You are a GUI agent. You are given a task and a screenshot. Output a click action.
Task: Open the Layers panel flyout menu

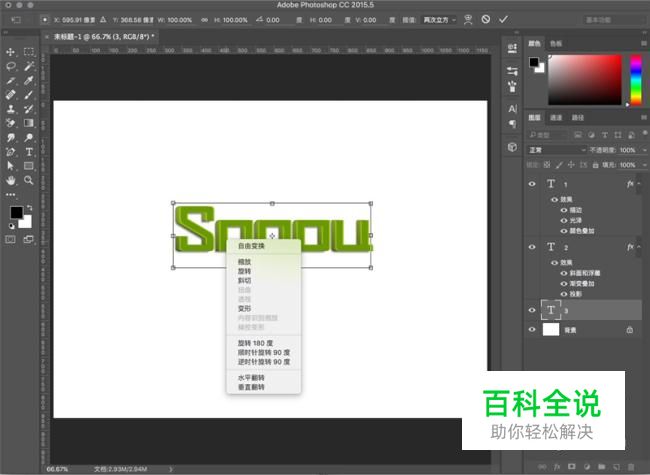[644, 118]
